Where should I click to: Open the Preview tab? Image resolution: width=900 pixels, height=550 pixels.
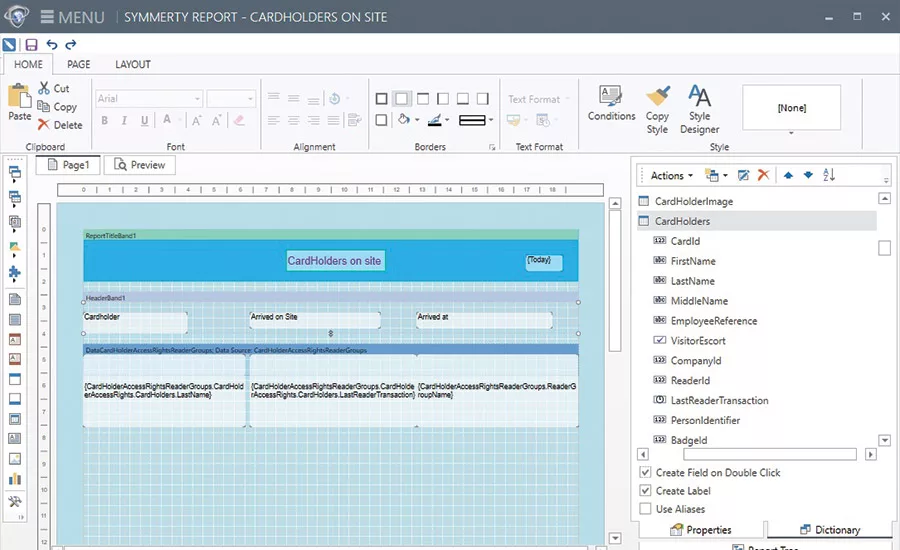point(139,165)
